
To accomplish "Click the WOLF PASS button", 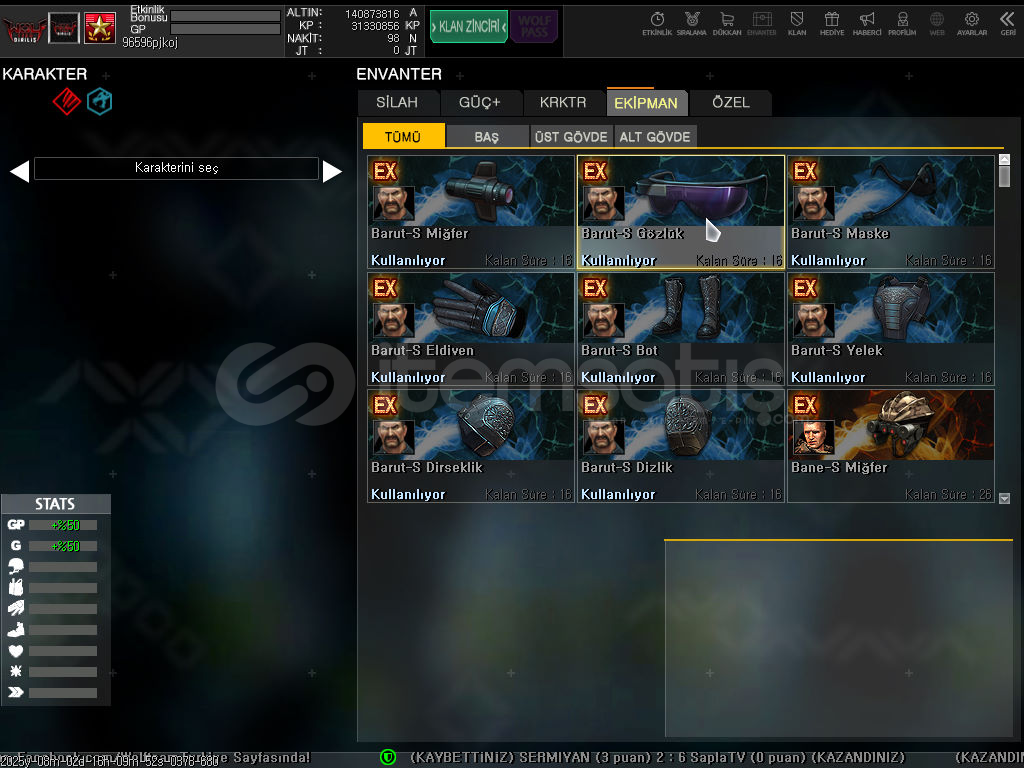I will pos(534,26).
